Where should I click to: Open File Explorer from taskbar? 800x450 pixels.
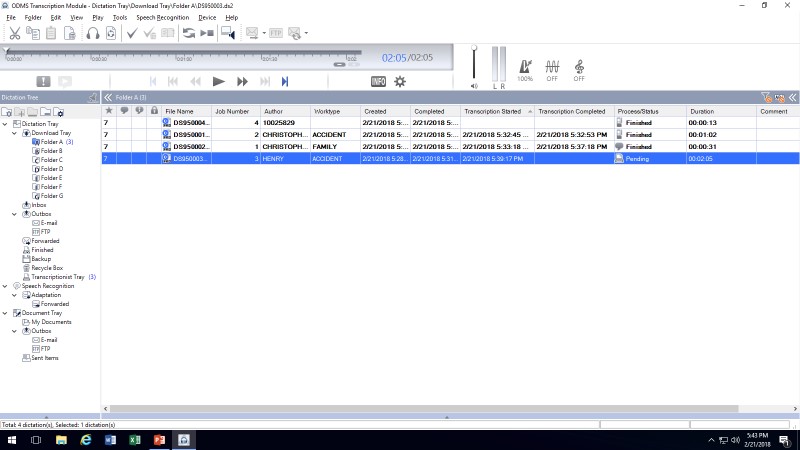point(61,440)
